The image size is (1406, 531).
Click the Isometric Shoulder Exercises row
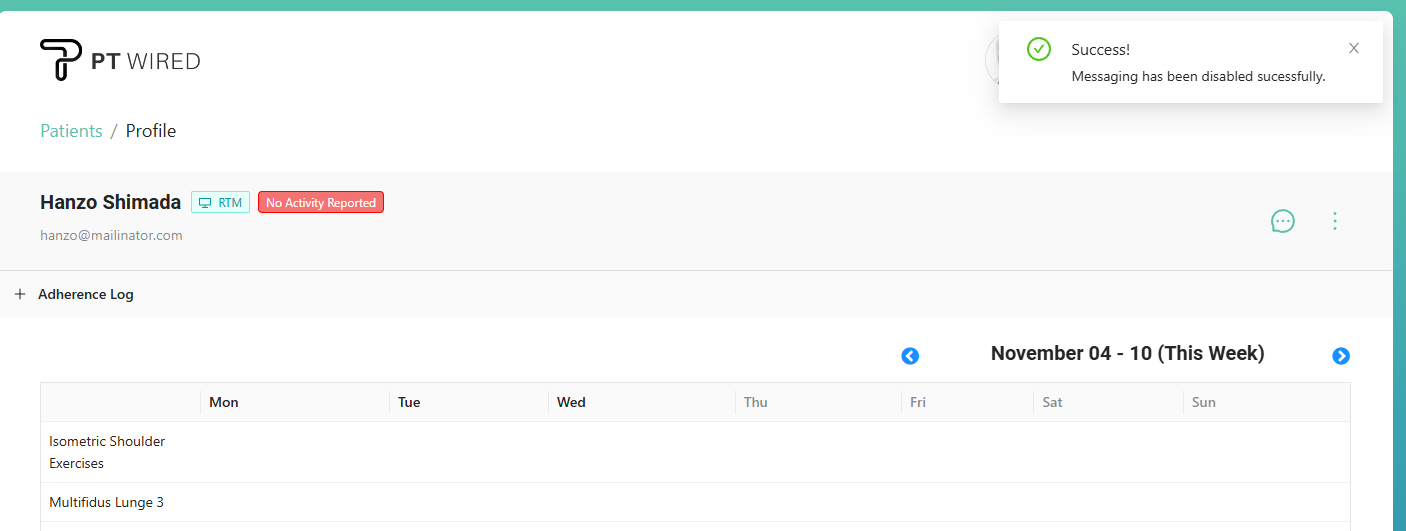coord(107,452)
